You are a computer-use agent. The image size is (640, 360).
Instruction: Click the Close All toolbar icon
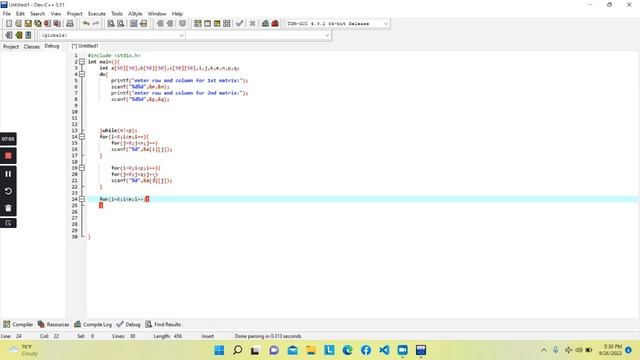pyautogui.click(x=57, y=24)
